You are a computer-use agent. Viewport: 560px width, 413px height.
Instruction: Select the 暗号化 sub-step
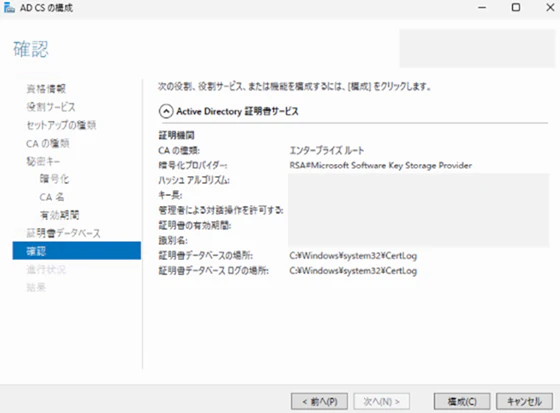pyautogui.click(x=54, y=179)
